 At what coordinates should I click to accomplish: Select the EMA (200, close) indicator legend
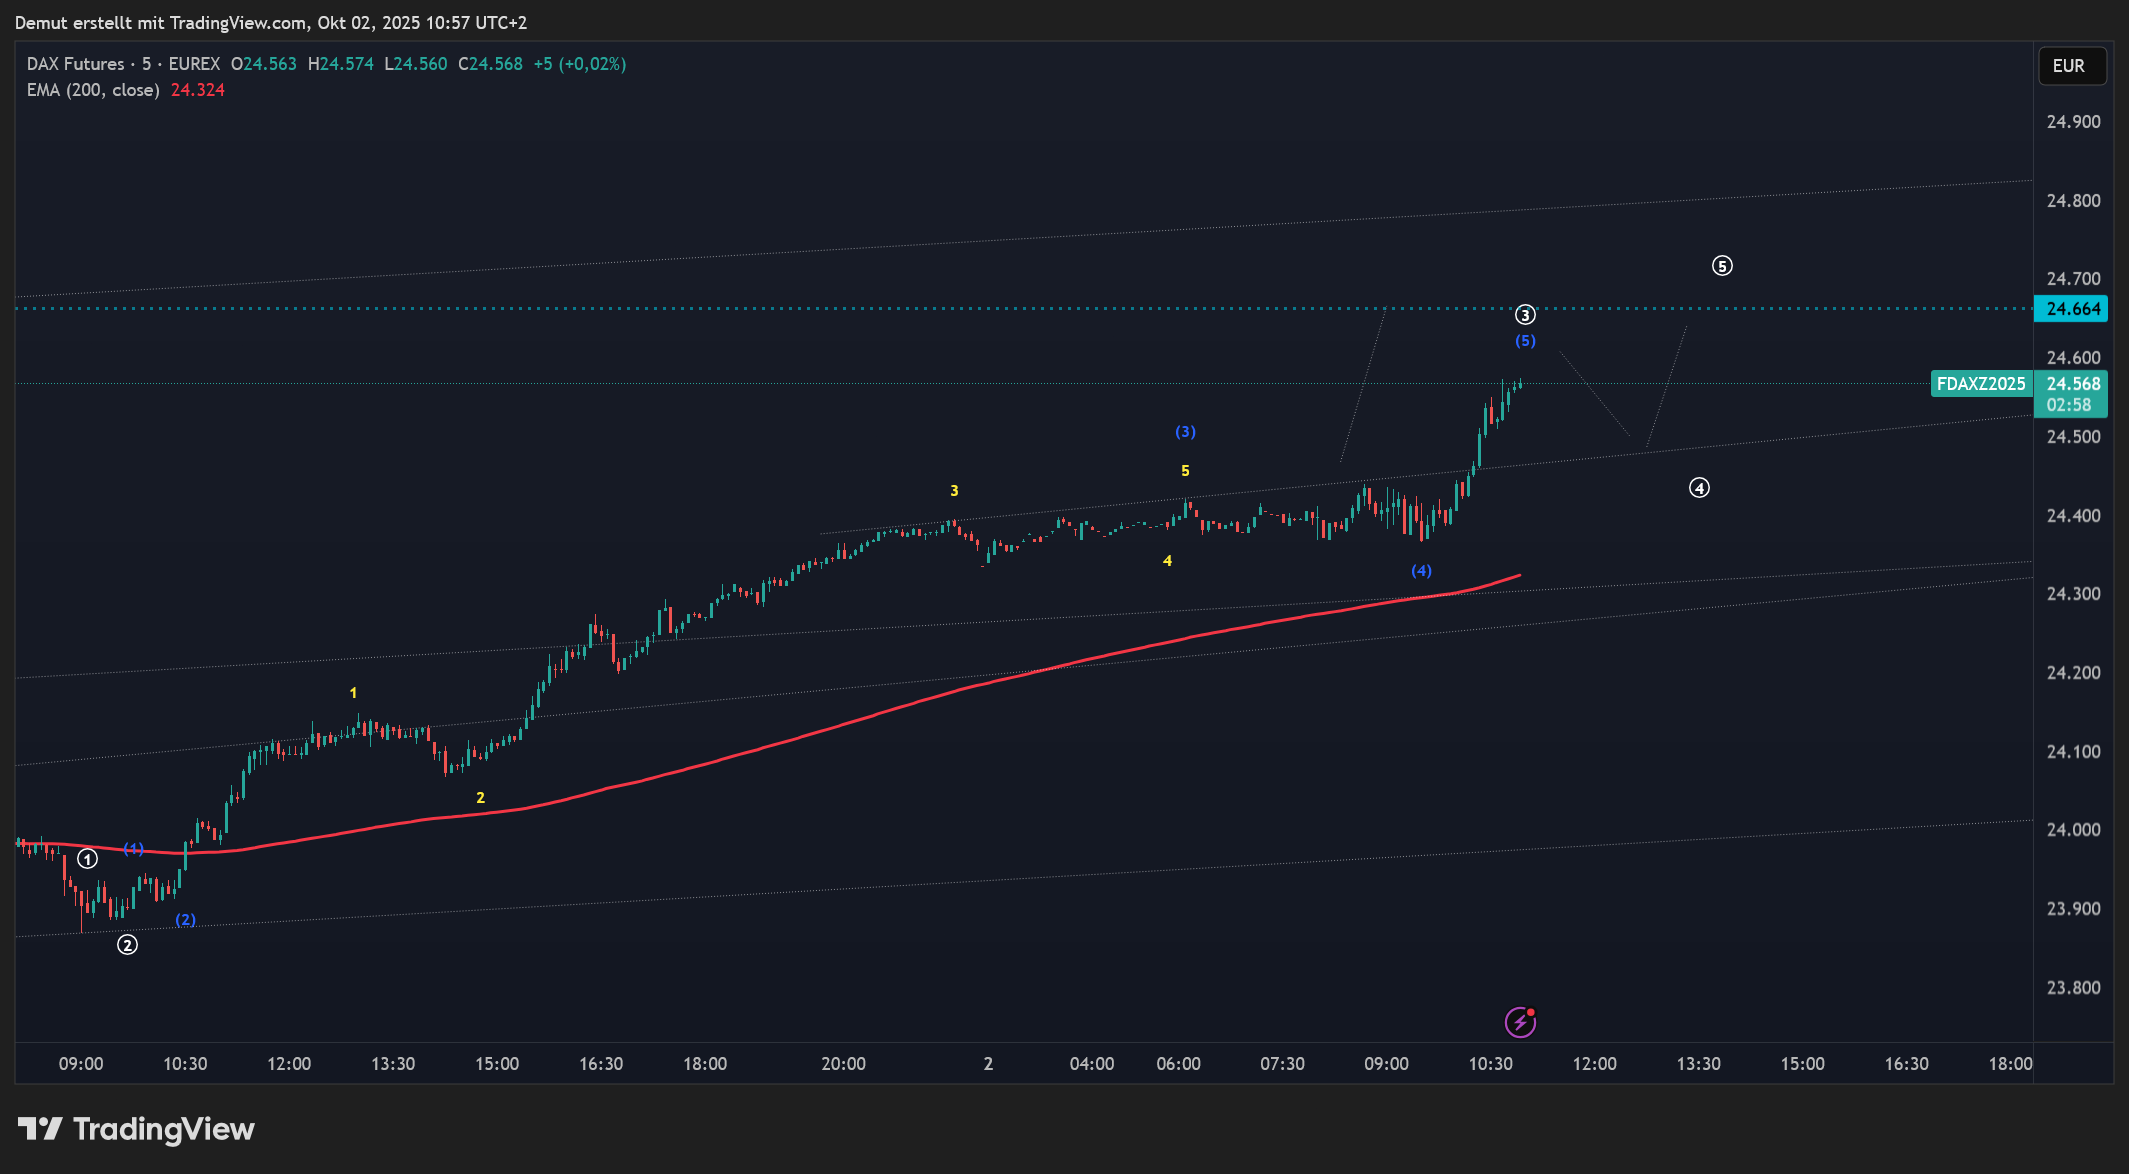[93, 90]
